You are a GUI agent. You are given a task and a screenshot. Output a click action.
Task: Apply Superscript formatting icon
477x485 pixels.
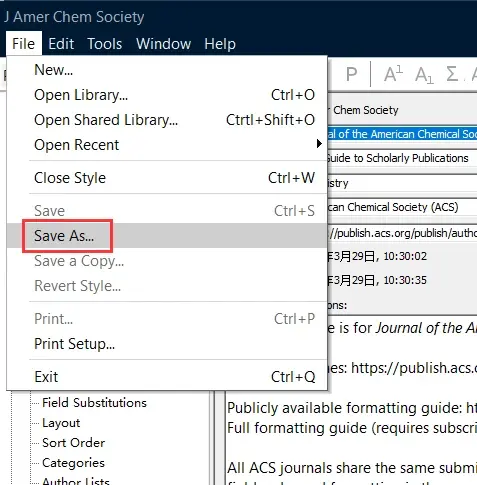393,74
